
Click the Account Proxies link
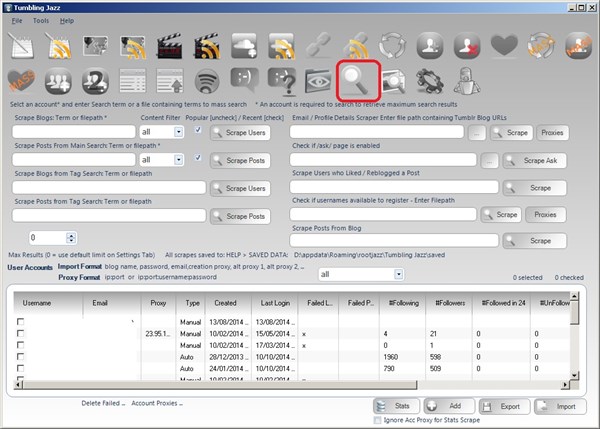click(x=157, y=403)
